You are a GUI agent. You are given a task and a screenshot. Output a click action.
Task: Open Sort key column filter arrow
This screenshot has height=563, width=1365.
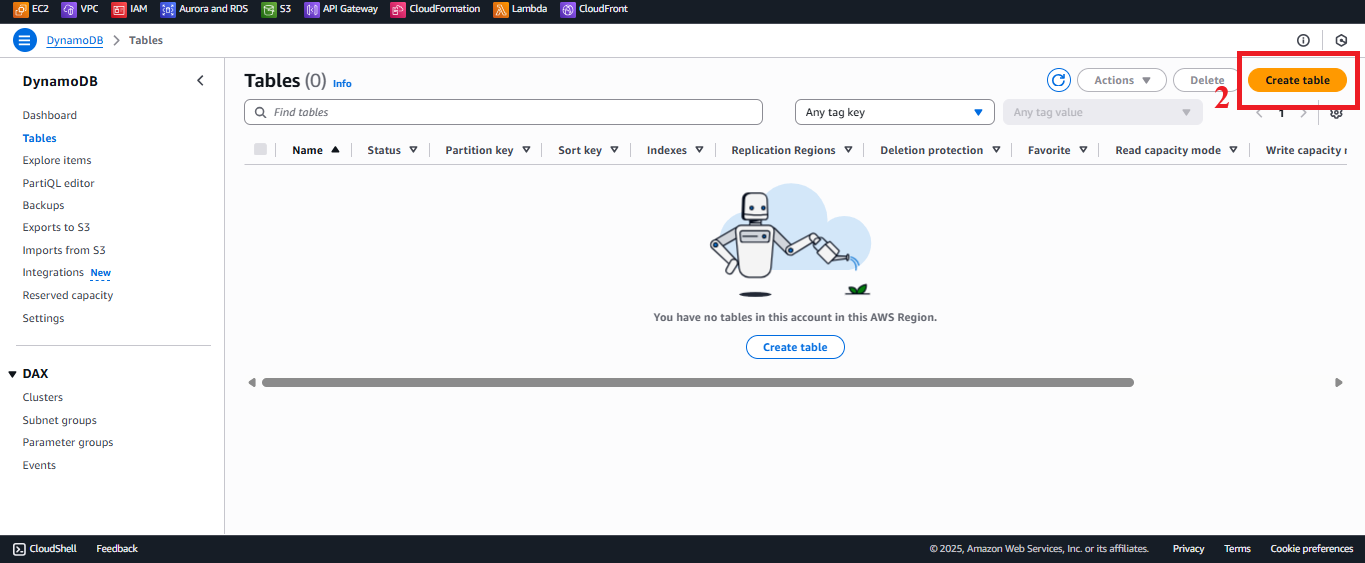pyautogui.click(x=614, y=150)
